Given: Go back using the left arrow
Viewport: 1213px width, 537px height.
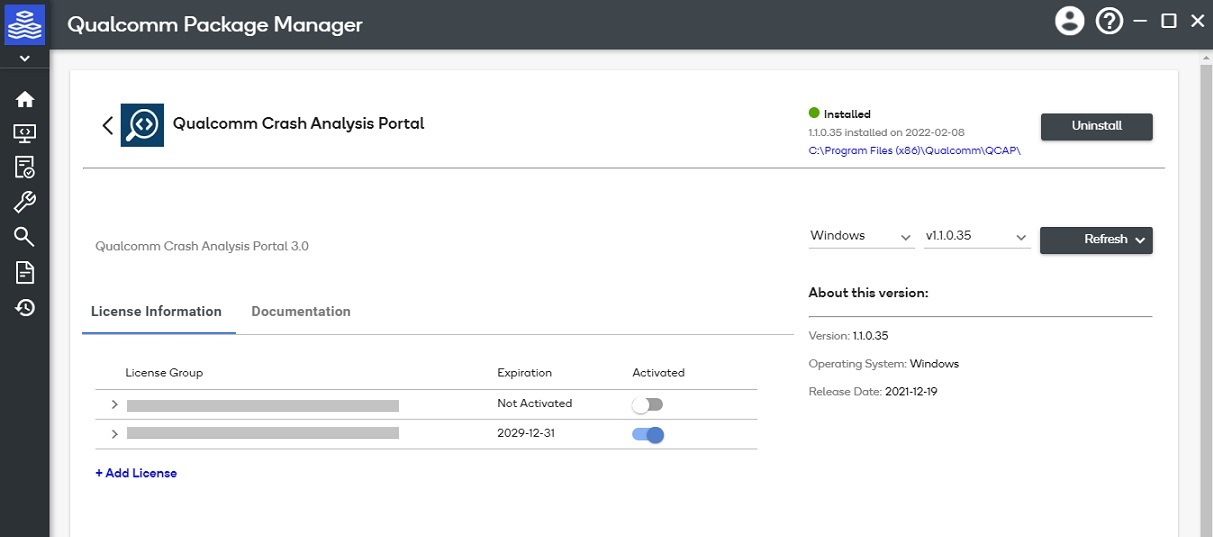Looking at the screenshot, I should click(x=107, y=125).
